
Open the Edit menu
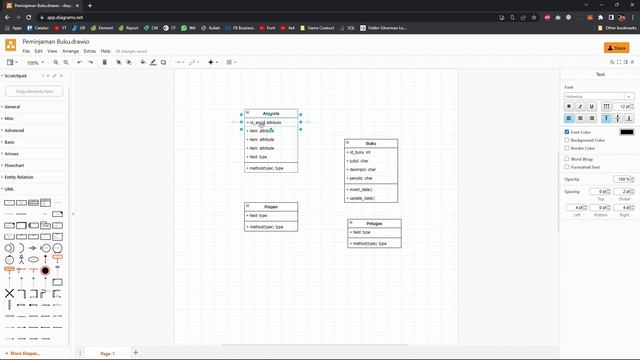click(38, 51)
